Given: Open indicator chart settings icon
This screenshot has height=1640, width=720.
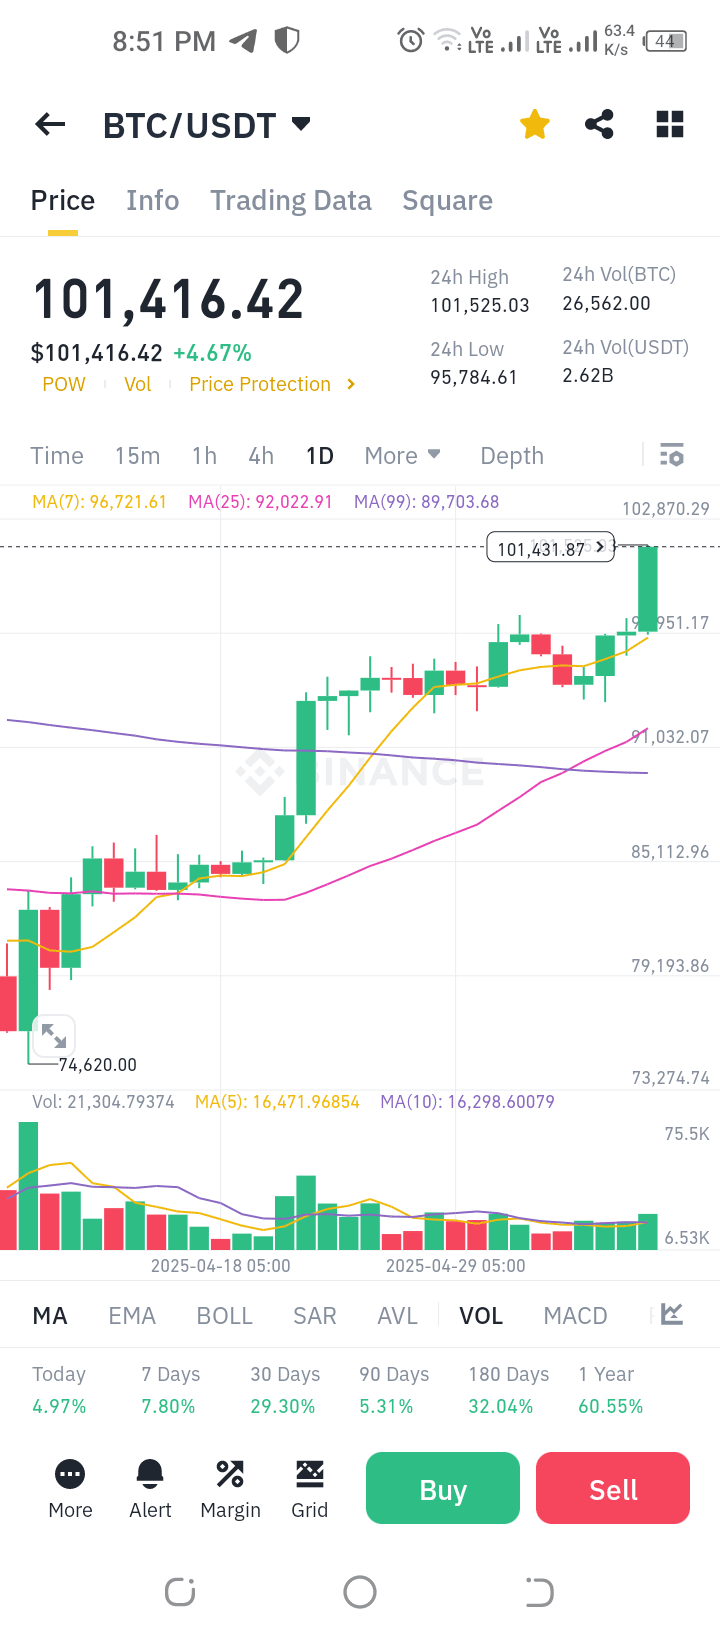Looking at the screenshot, I should pos(672,1314).
